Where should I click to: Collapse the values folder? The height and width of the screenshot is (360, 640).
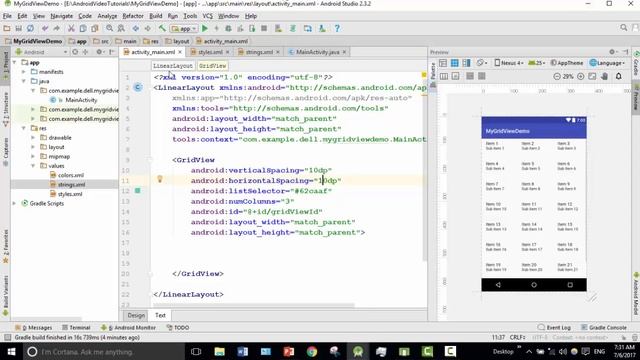point(33,166)
